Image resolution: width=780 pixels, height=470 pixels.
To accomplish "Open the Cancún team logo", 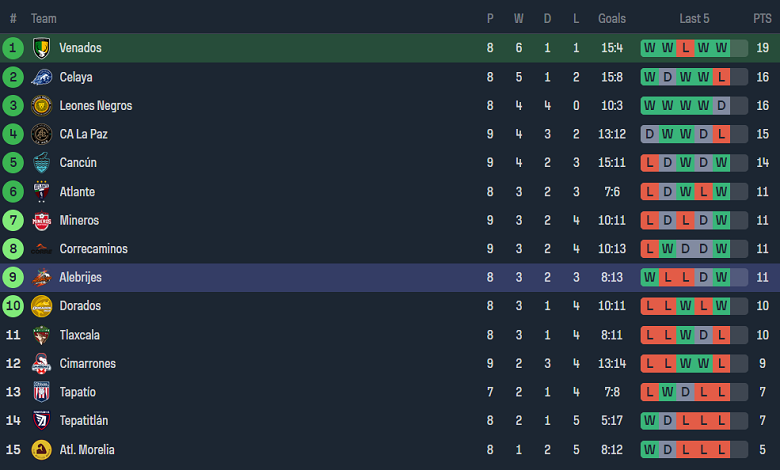I will click(42, 163).
